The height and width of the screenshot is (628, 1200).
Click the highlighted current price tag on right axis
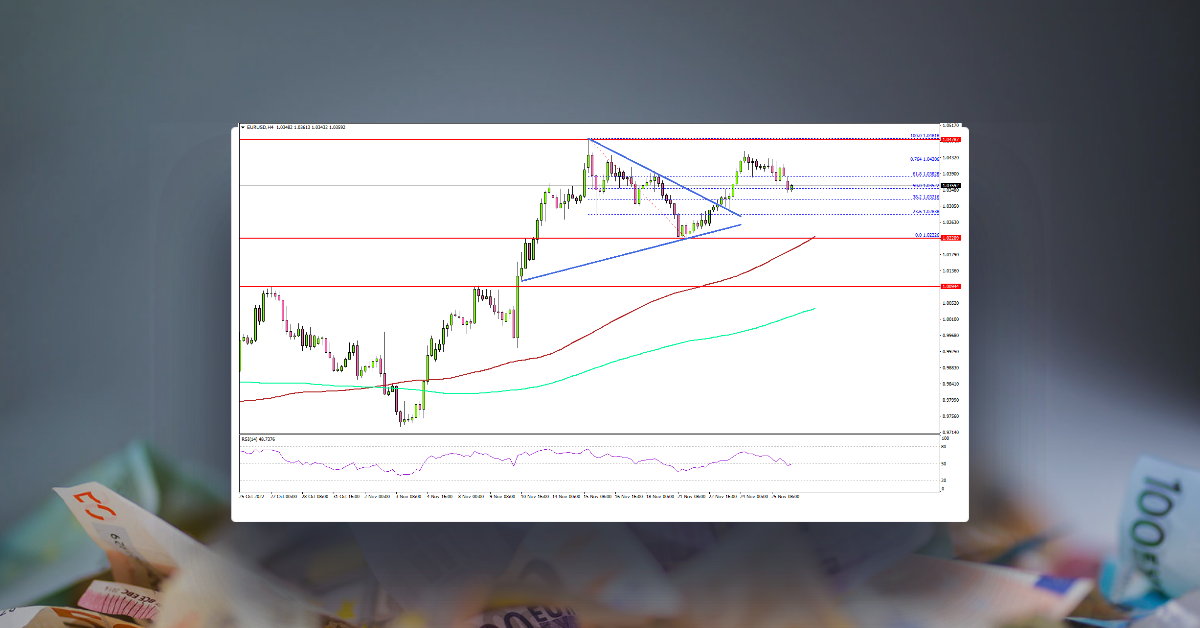click(948, 184)
